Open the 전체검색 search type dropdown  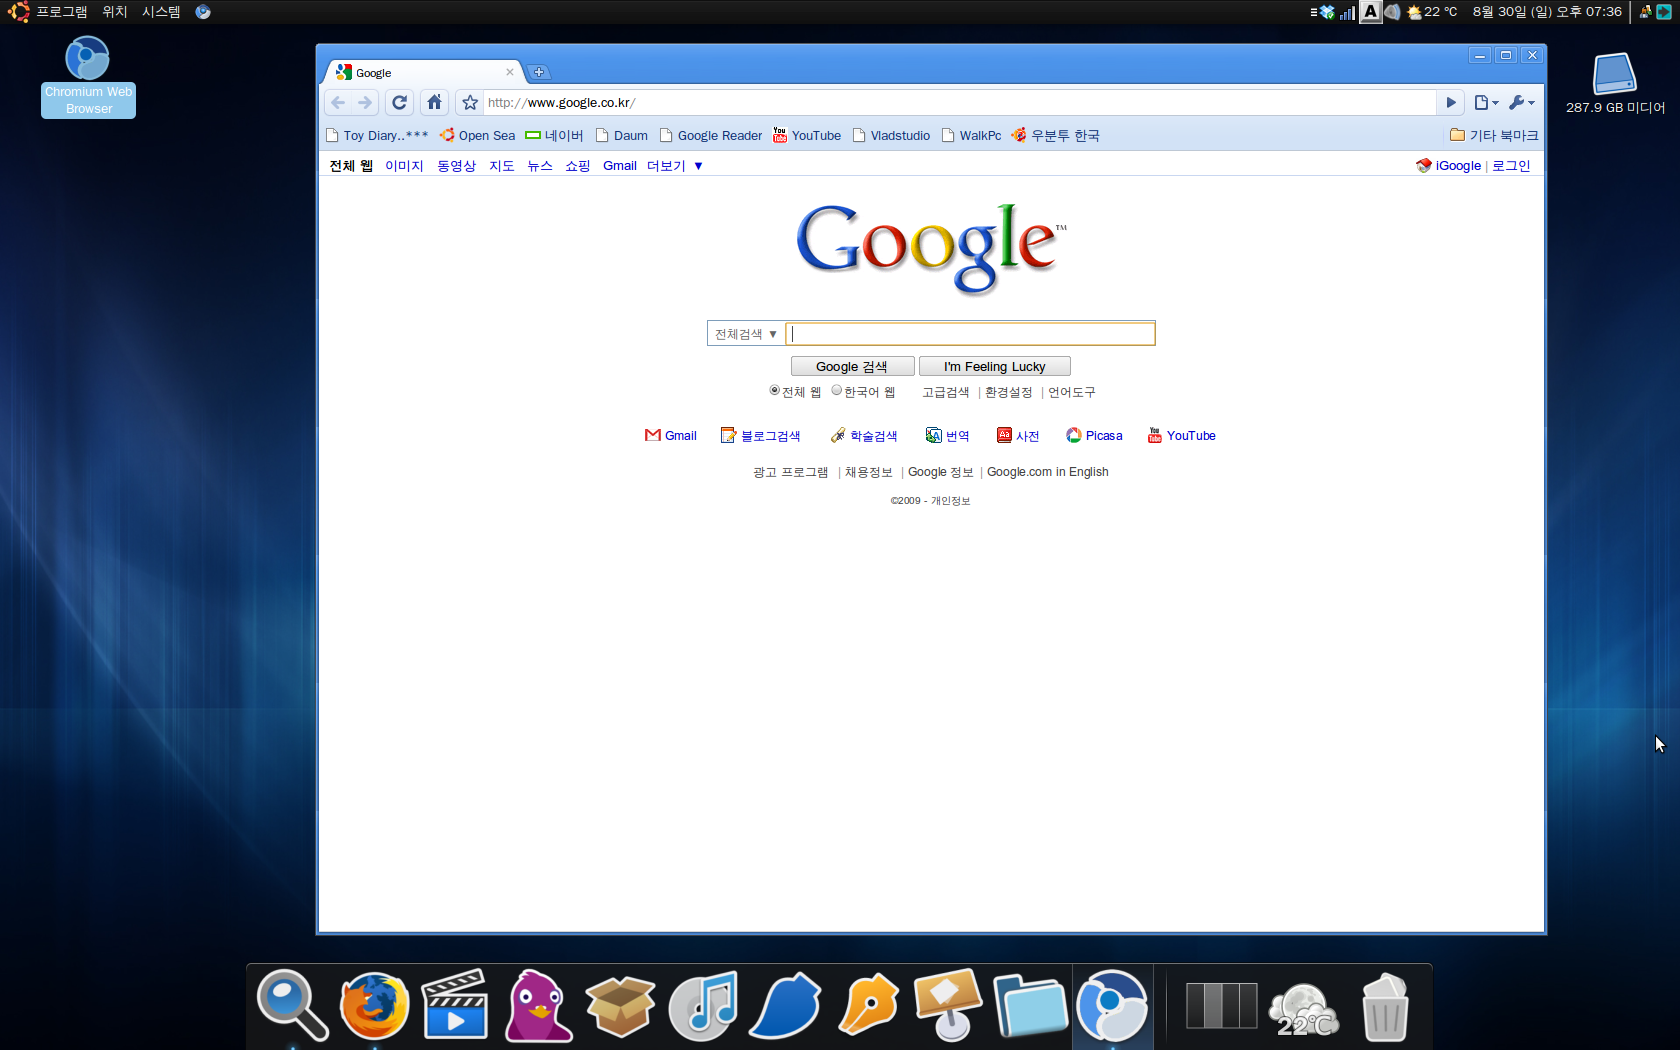pyautogui.click(x=746, y=334)
